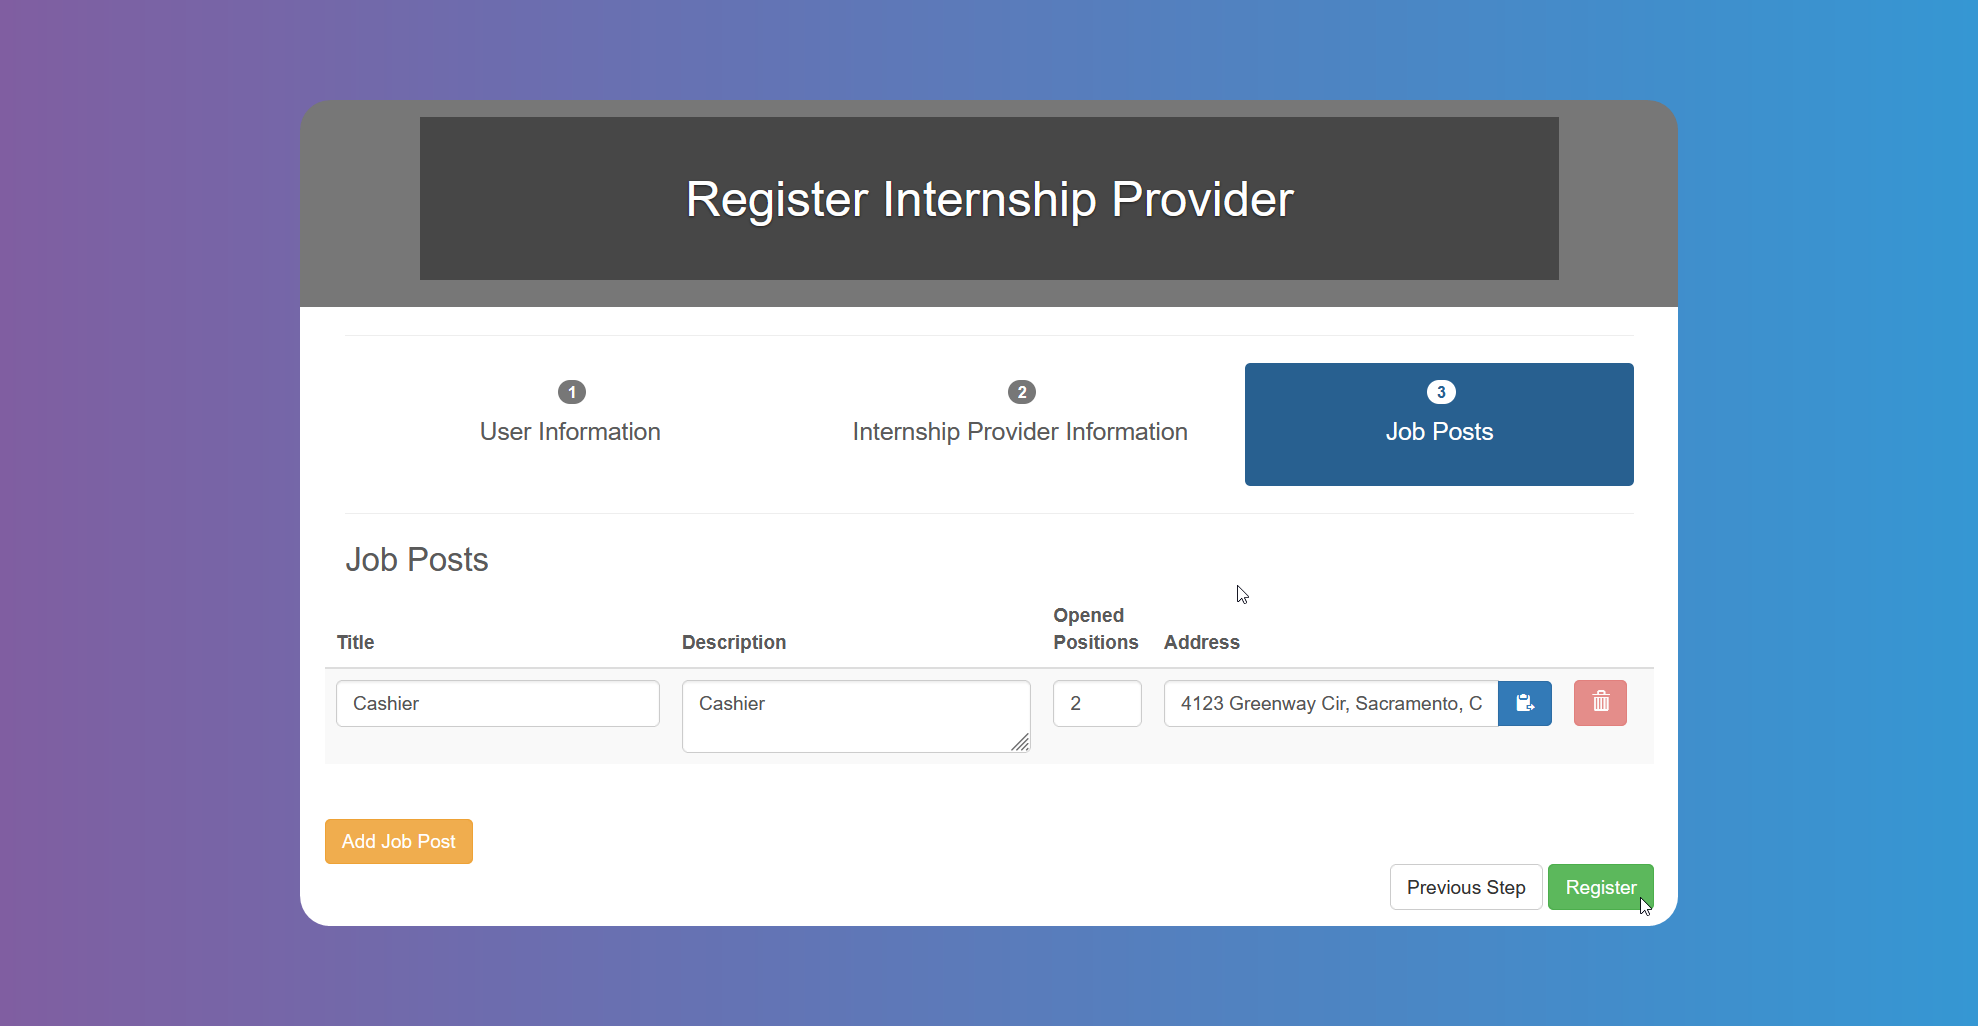Select the highlighted Job Posts step
Image resolution: width=1978 pixels, height=1026 pixels.
1438,431
